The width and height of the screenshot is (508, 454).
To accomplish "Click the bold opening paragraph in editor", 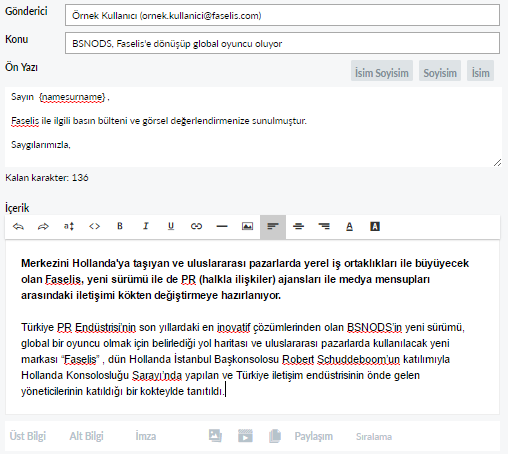I will tap(245, 279).
